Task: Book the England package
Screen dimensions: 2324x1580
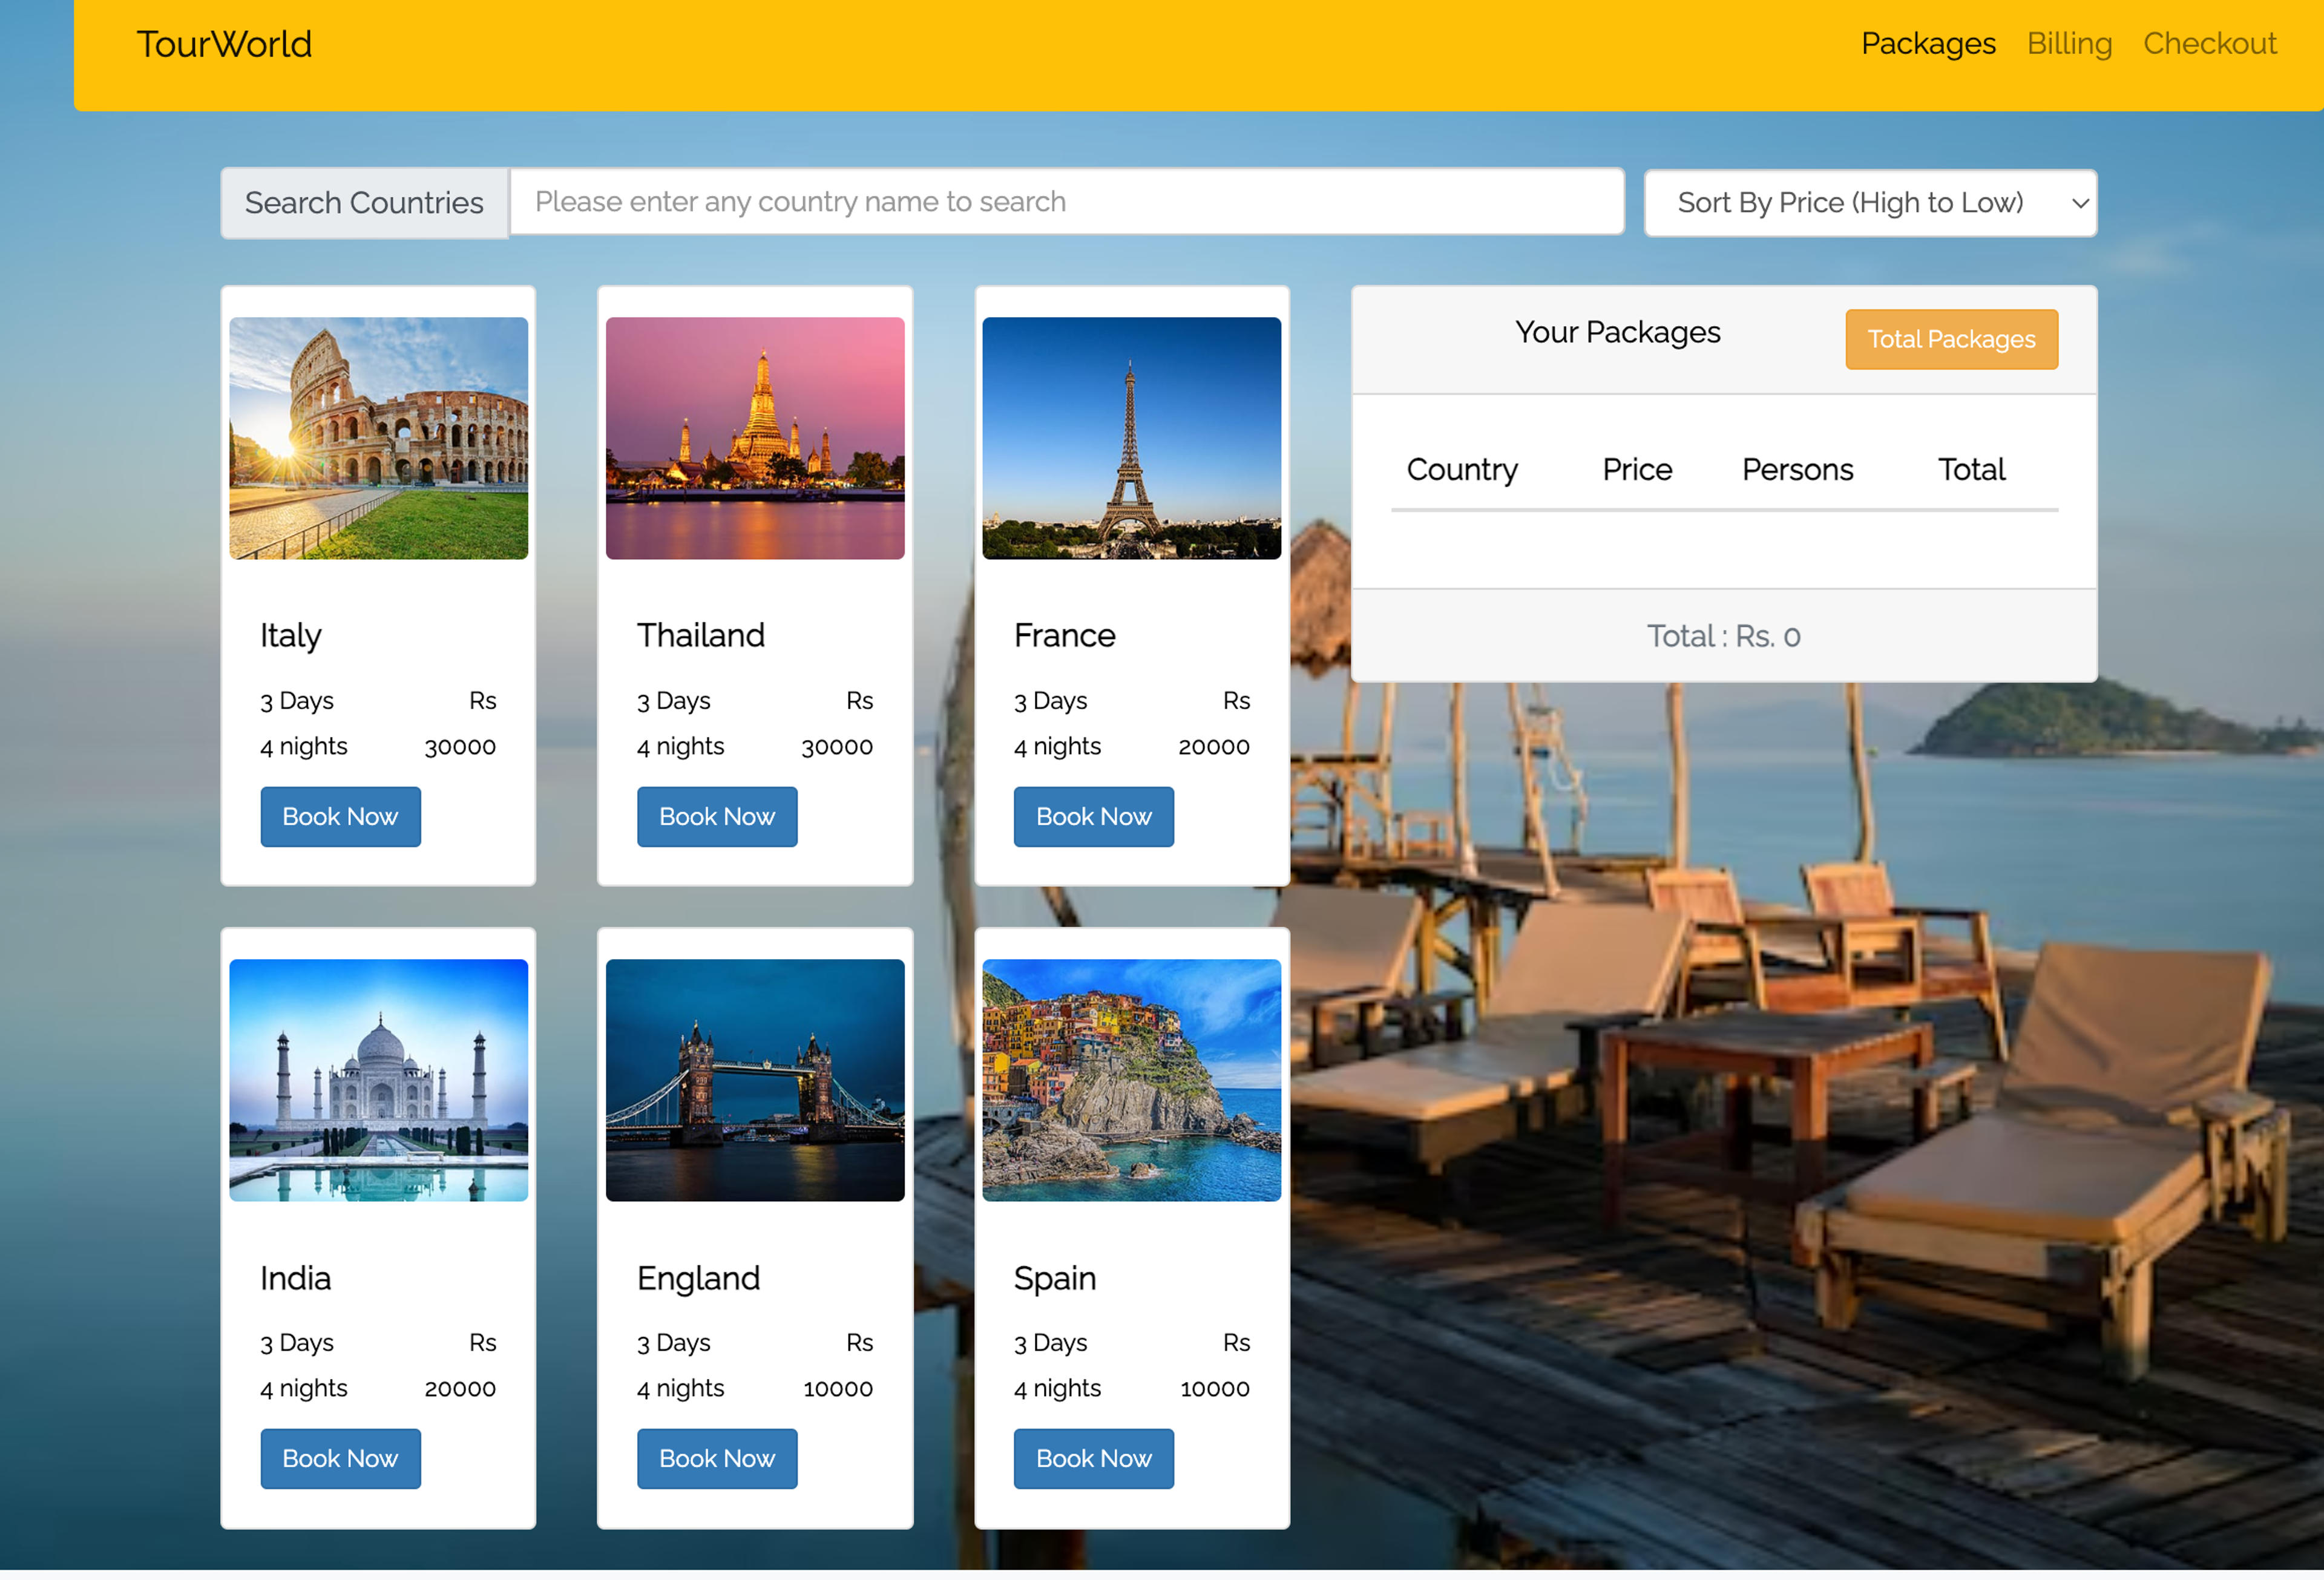Action: pos(717,1459)
